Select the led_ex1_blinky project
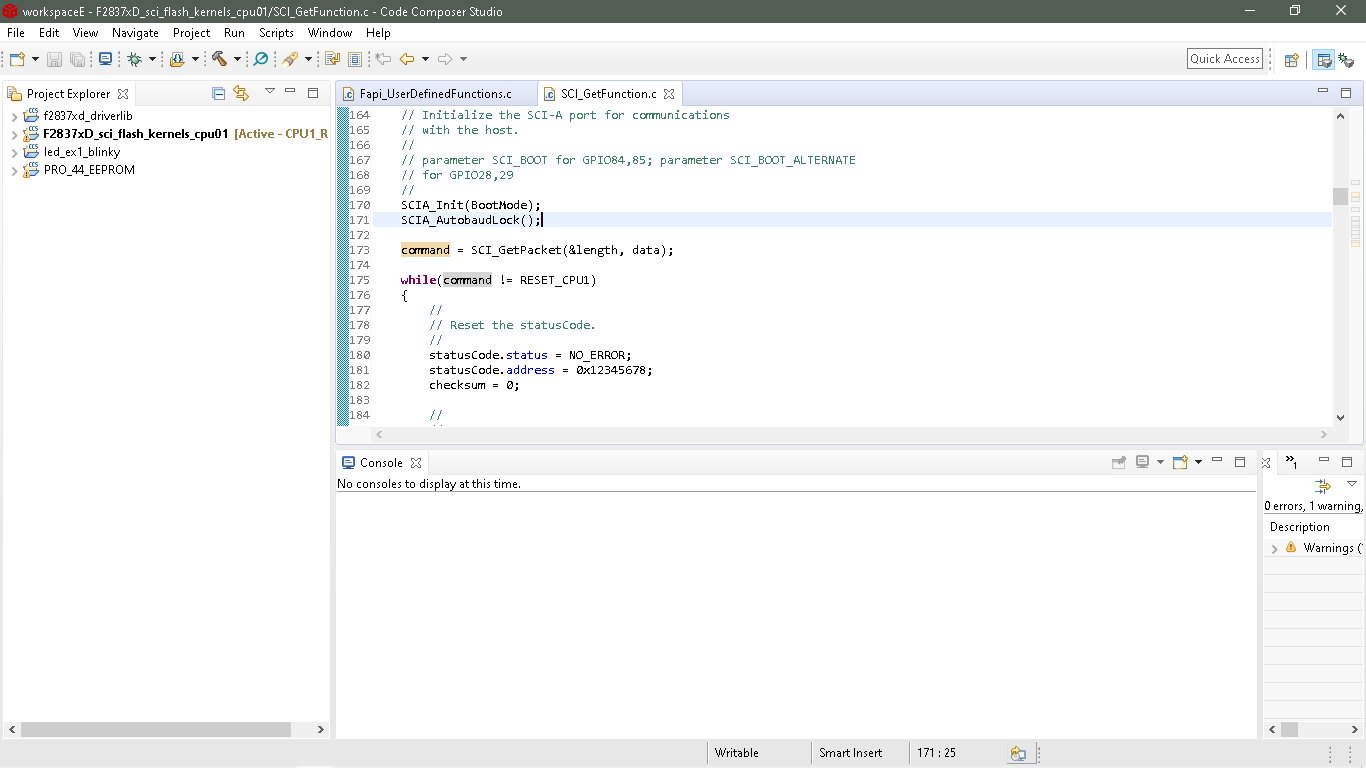Screen dimensions: 1366x768 point(81,152)
